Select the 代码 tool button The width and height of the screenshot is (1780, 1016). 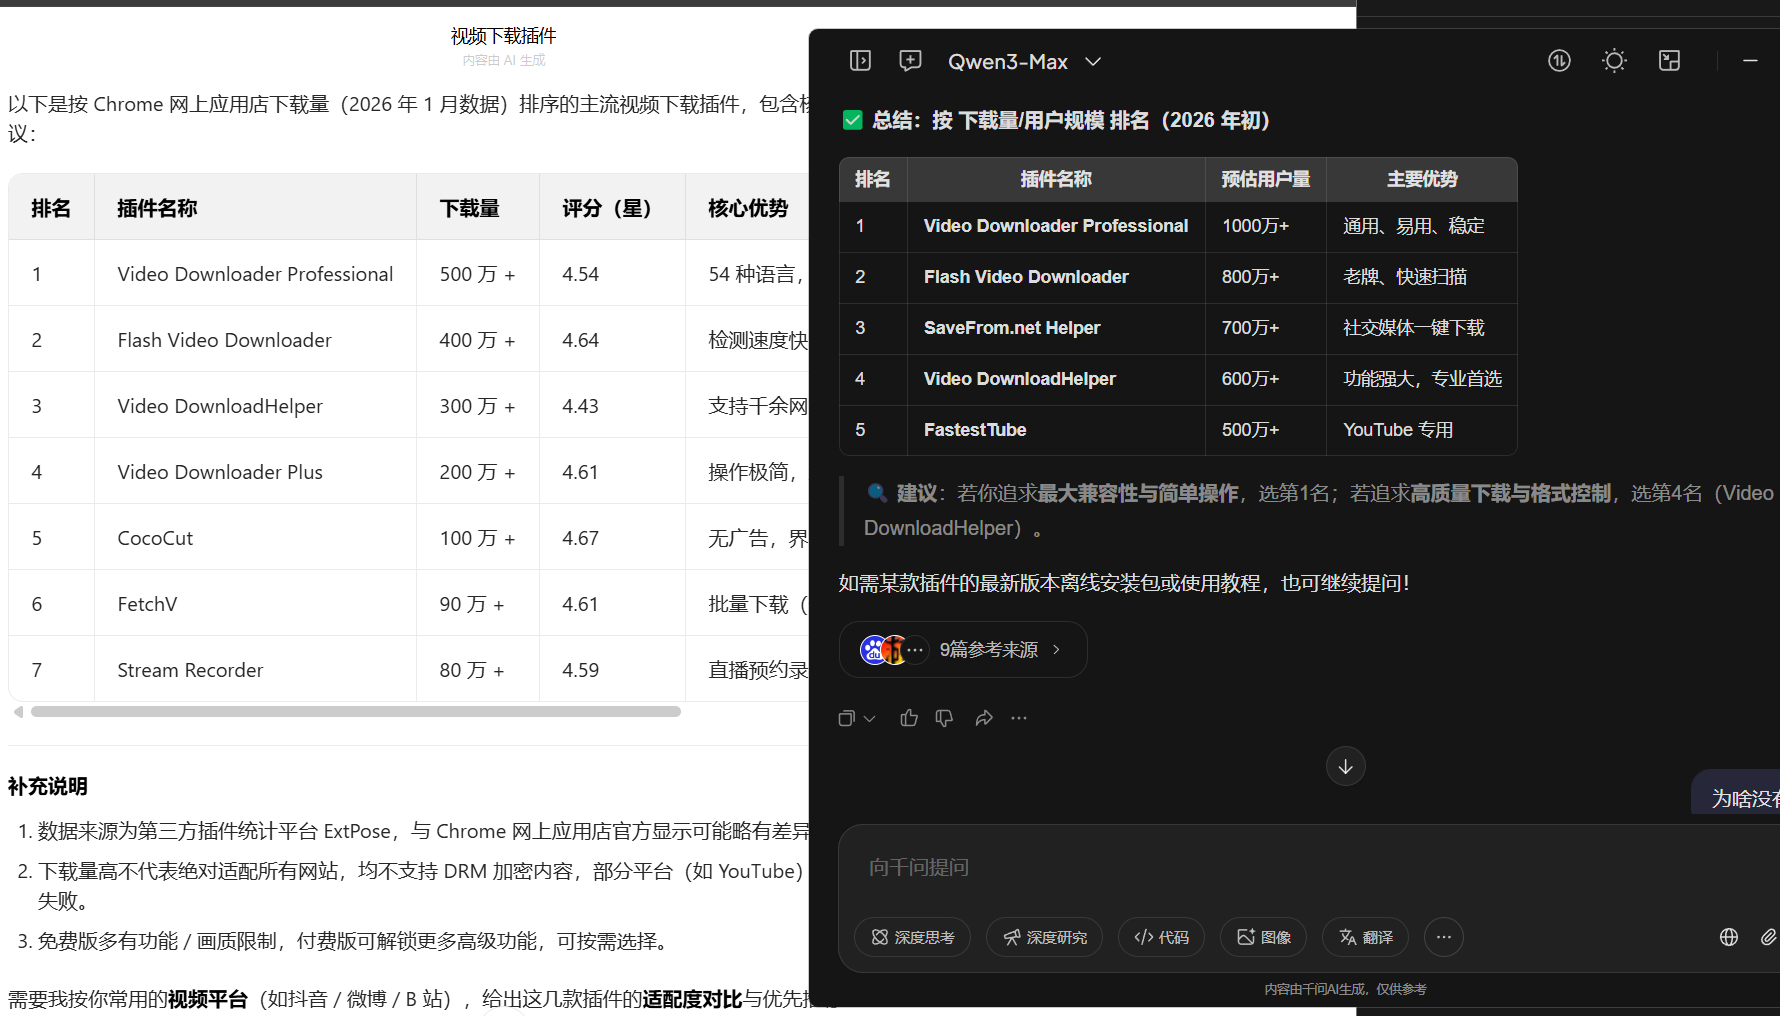coord(1161,937)
